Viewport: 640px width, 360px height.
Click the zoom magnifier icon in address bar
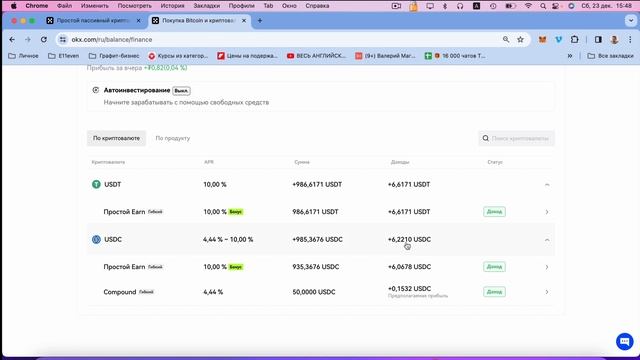coord(506,40)
